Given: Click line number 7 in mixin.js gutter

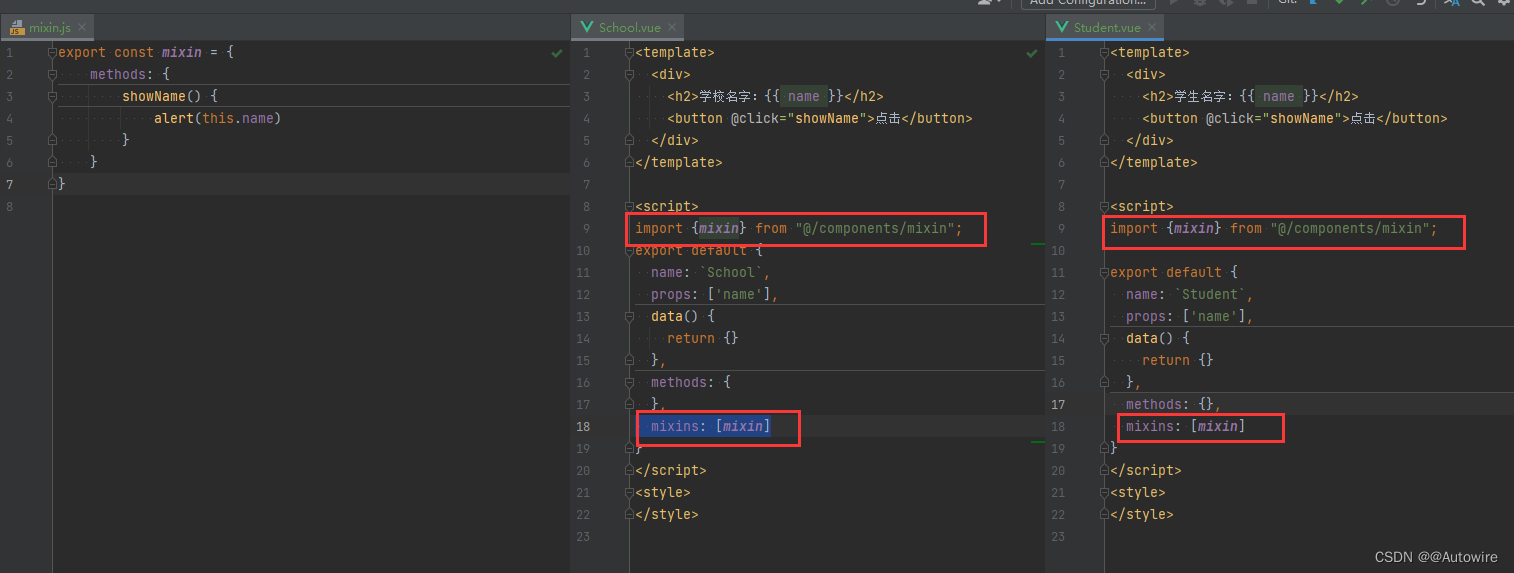Looking at the screenshot, I should [9, 184].
